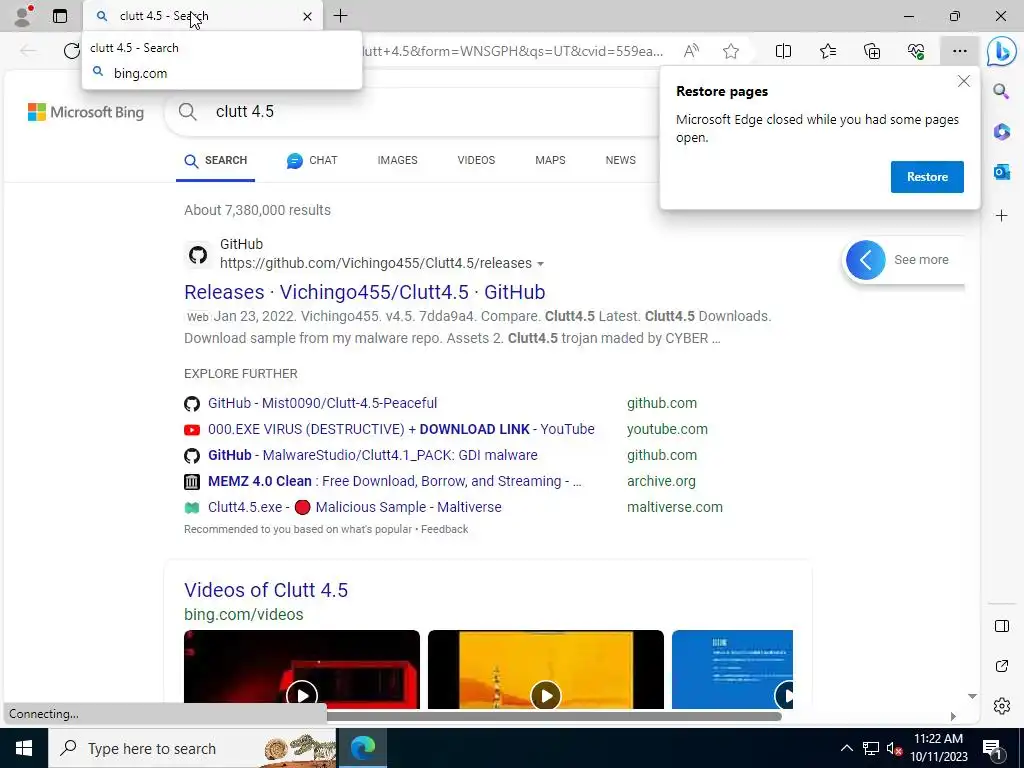Viewport: 1024px width, 768px height.
Task: Click the network icon in system tray
Action: [870, 748]
